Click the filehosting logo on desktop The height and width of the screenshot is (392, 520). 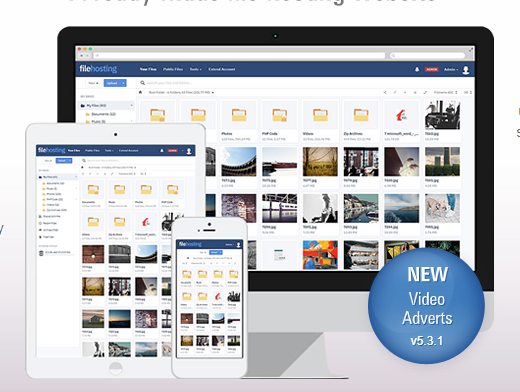[x=98, y=69]
